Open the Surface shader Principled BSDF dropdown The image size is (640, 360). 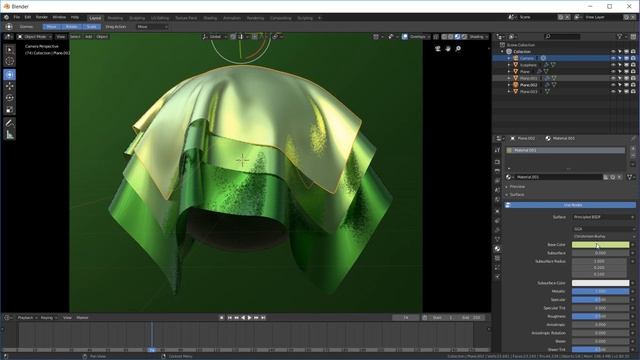tap(603, 217)
